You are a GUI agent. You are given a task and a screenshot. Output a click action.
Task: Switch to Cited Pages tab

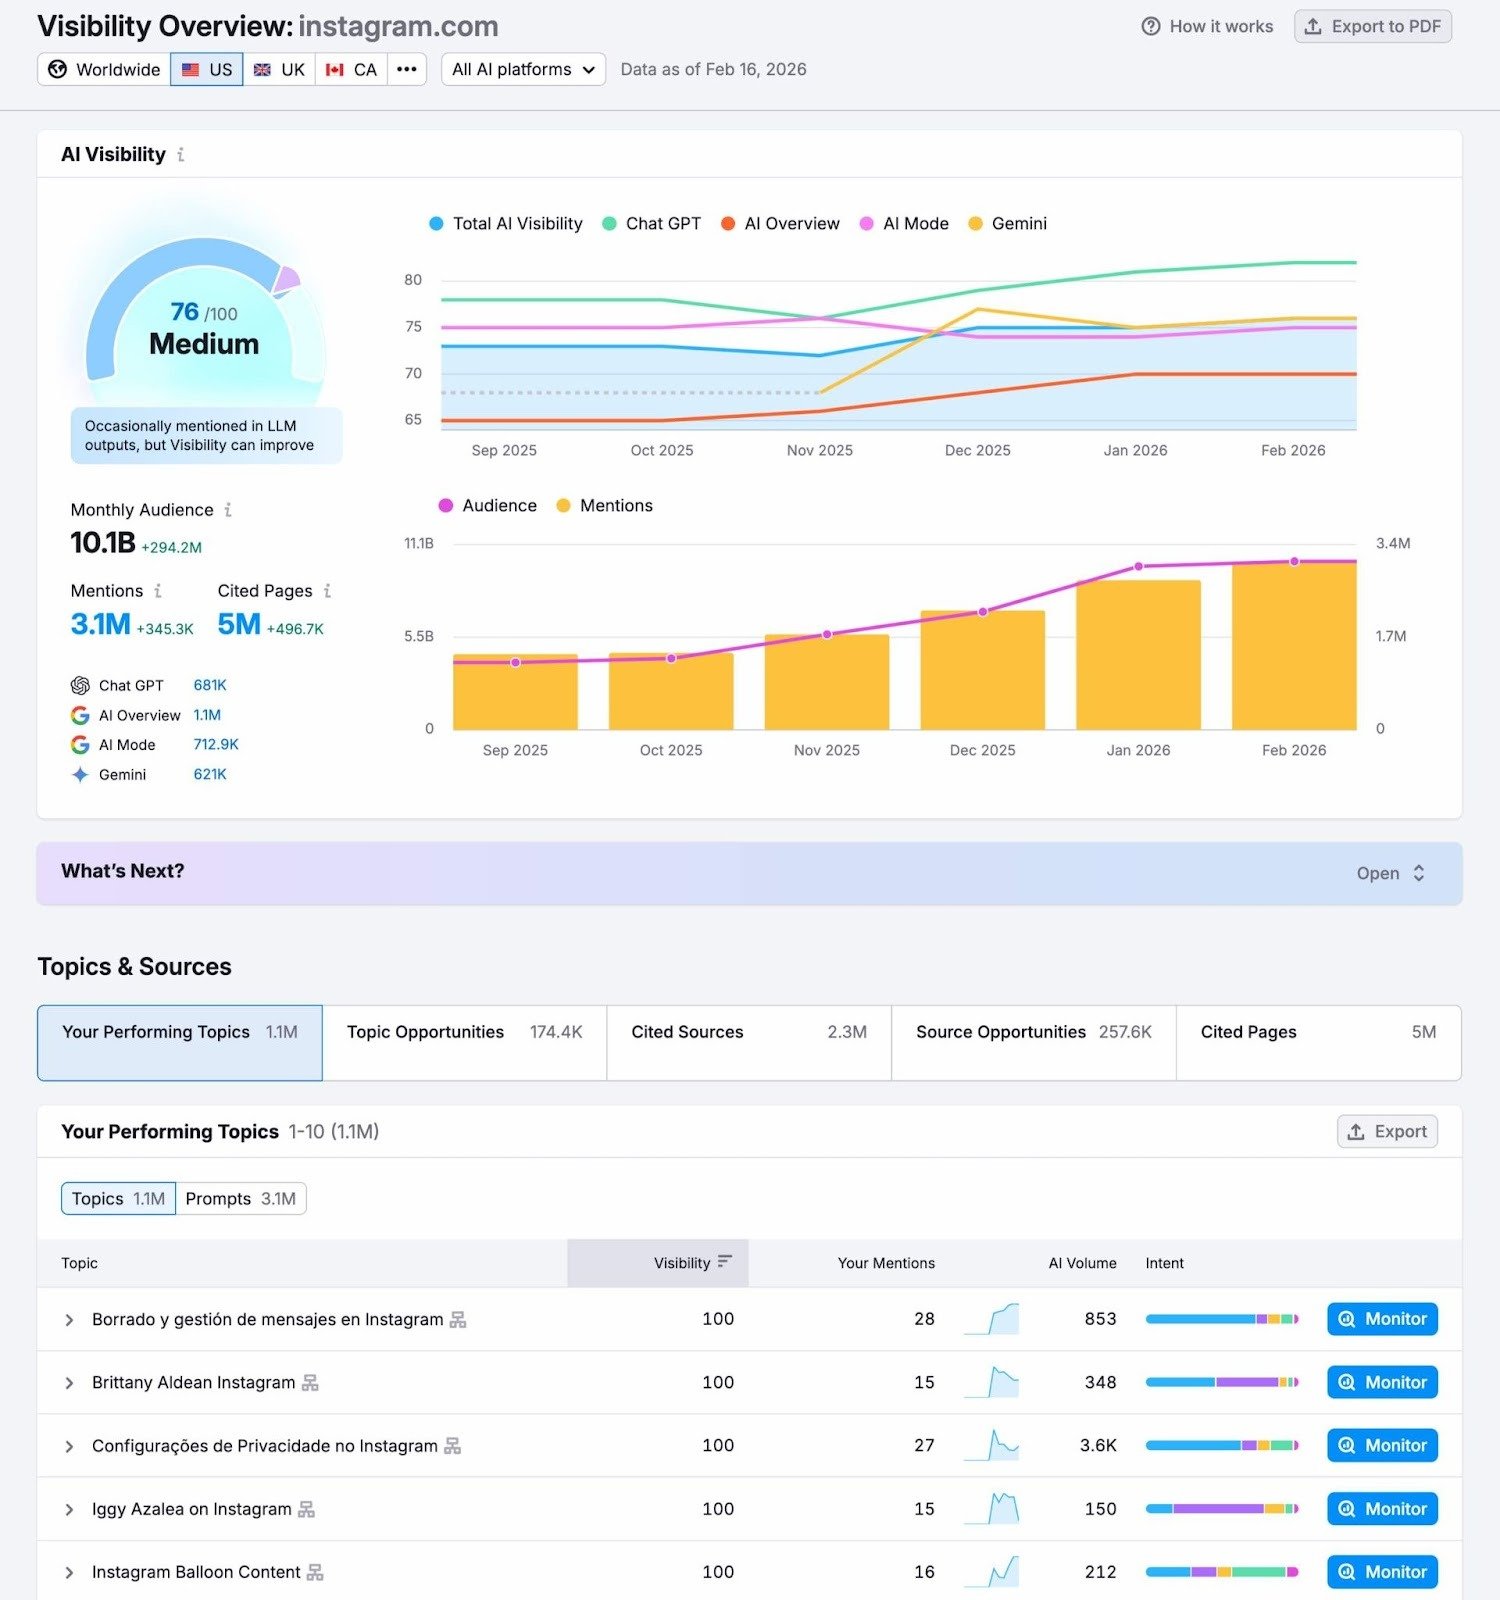1319,1043
